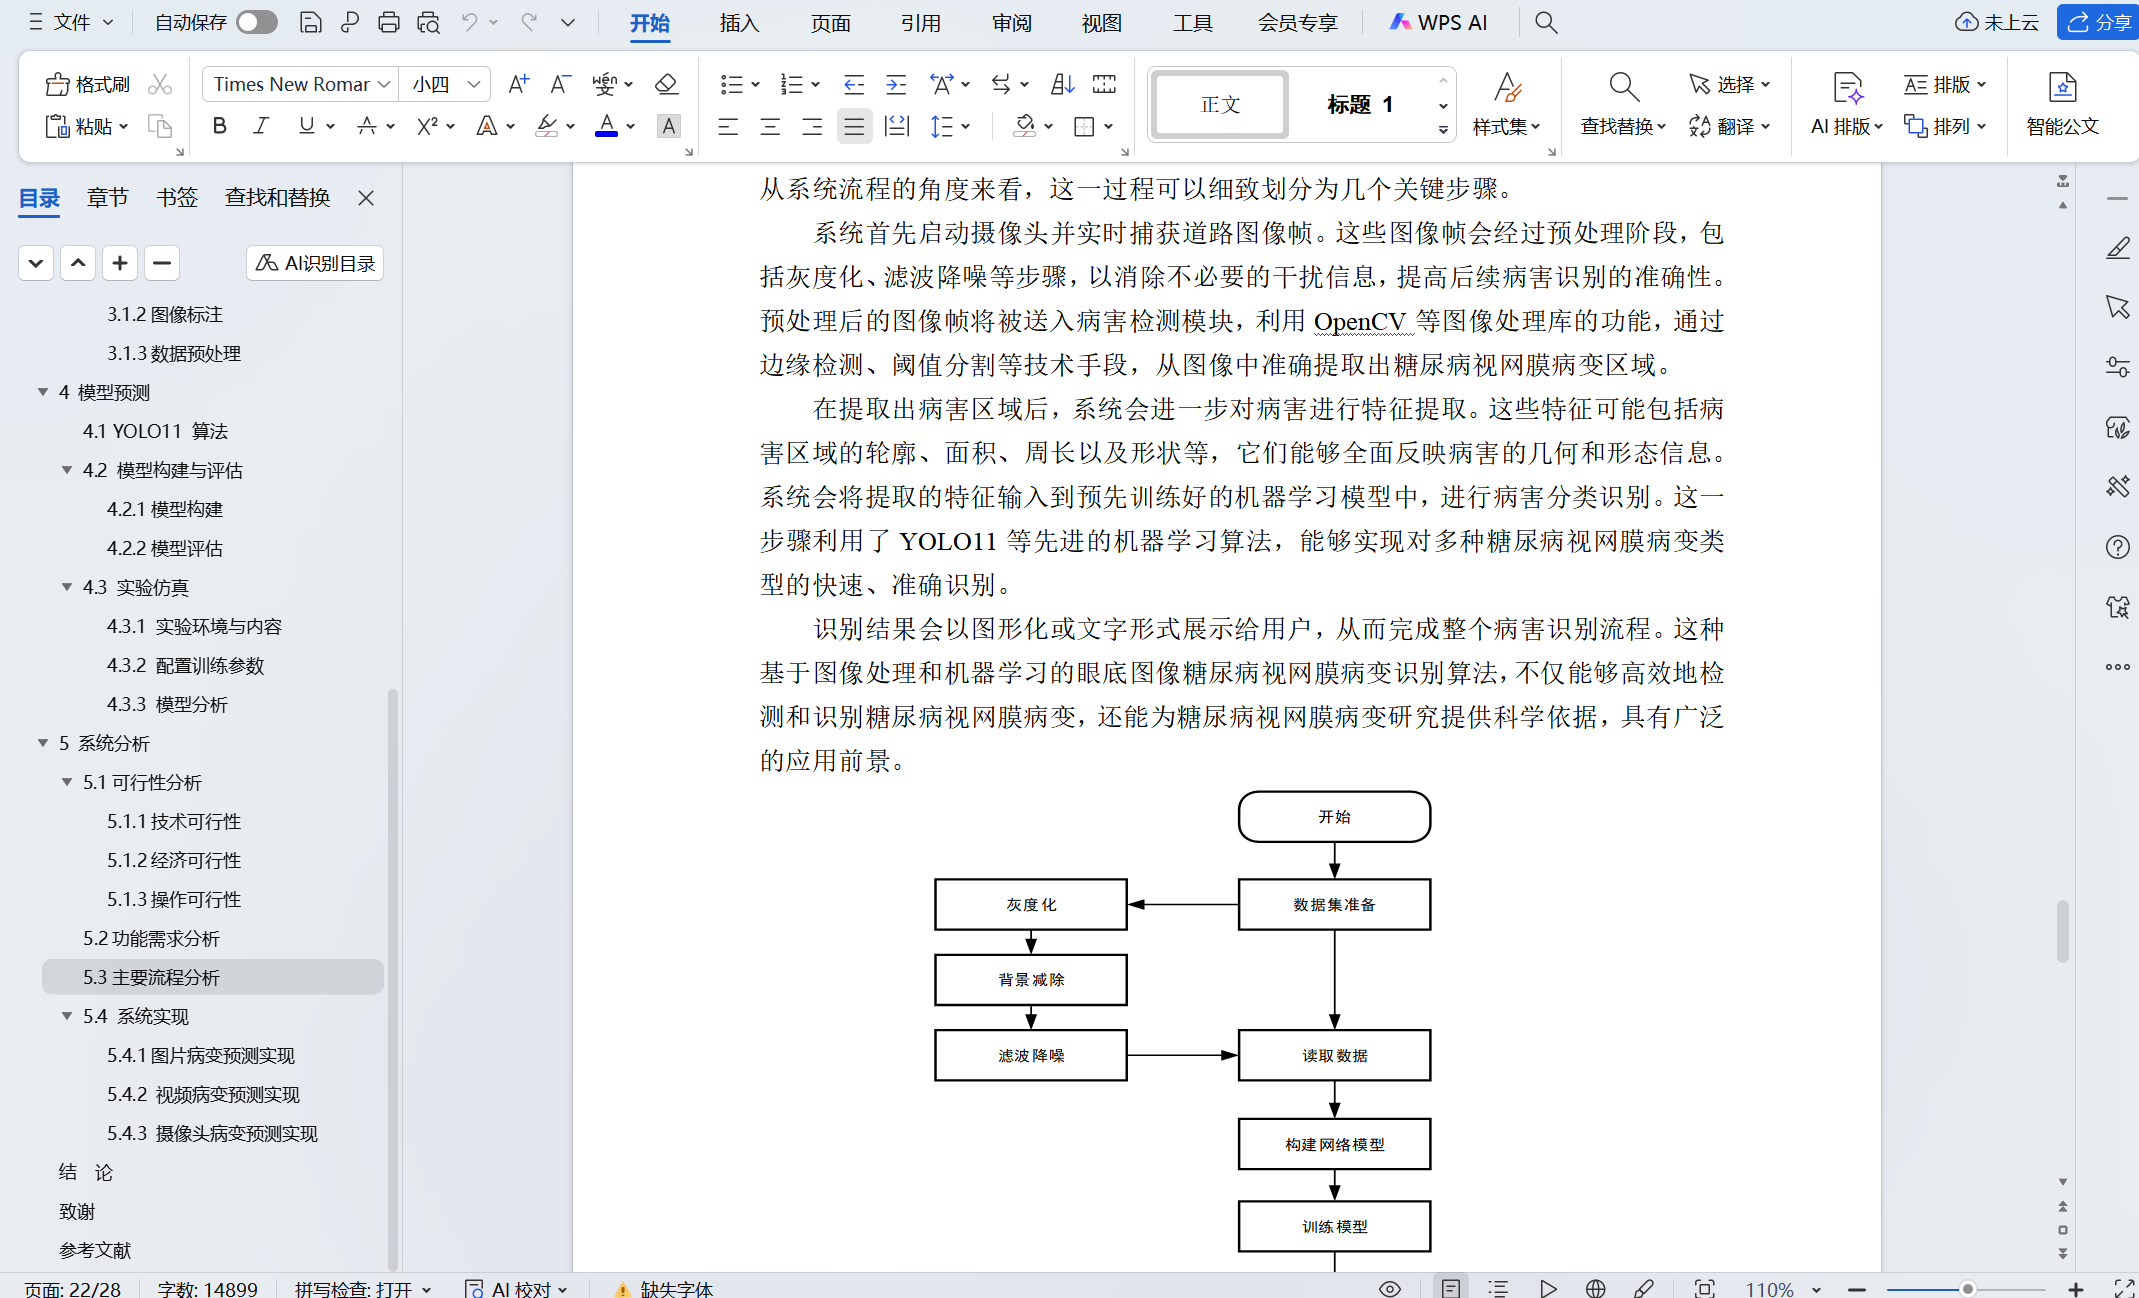2139x1298 pixels.
Task: Expand the styles gallery arrow
Action: 1443,129
